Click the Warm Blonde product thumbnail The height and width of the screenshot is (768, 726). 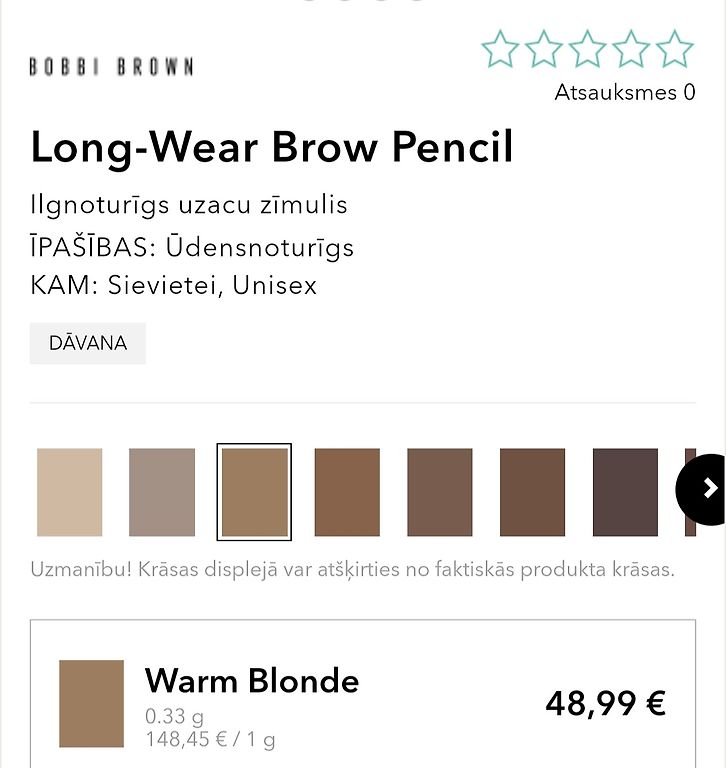point(92,704)
